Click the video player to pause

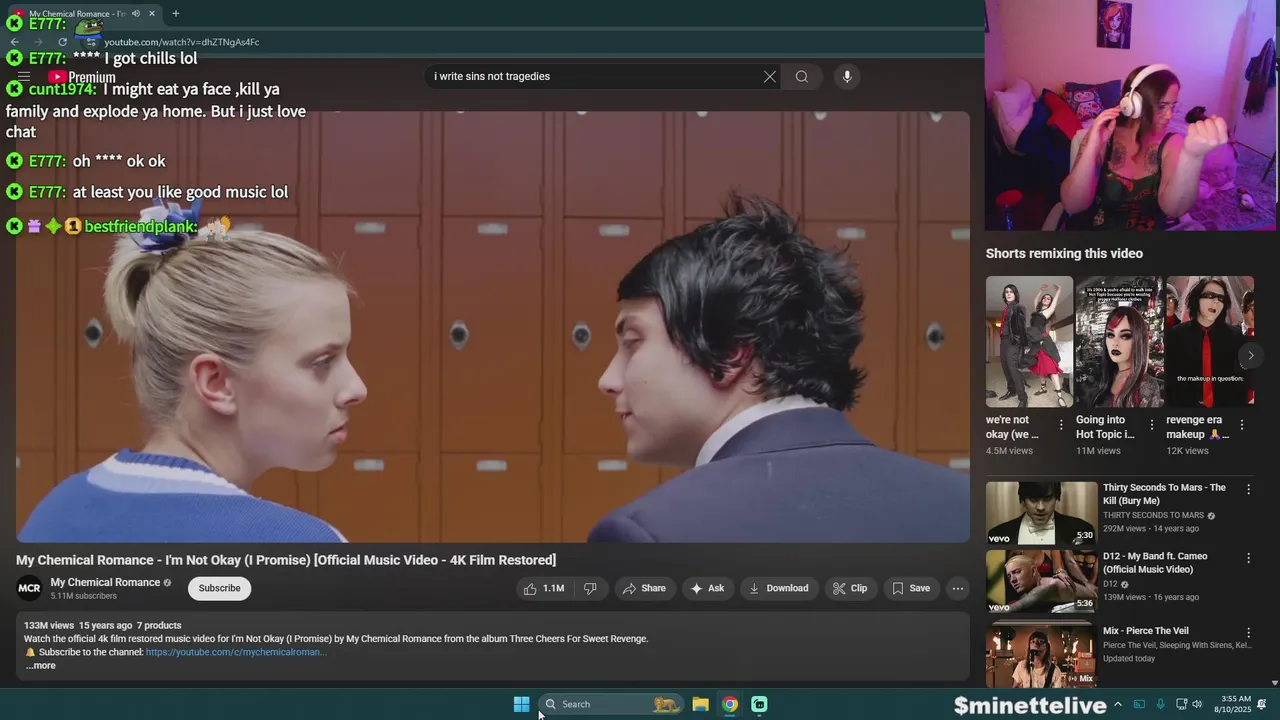tap(492, 326)
